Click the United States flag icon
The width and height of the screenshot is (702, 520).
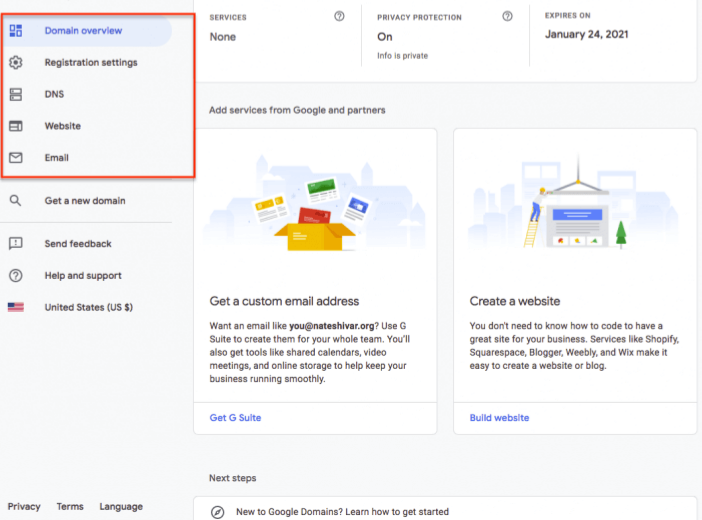[x=16, y=307]
